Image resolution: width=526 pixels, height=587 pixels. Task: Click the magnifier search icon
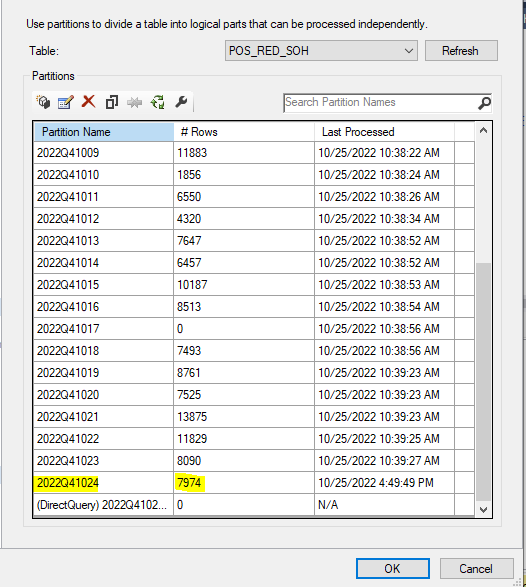[x=484, y=103]
